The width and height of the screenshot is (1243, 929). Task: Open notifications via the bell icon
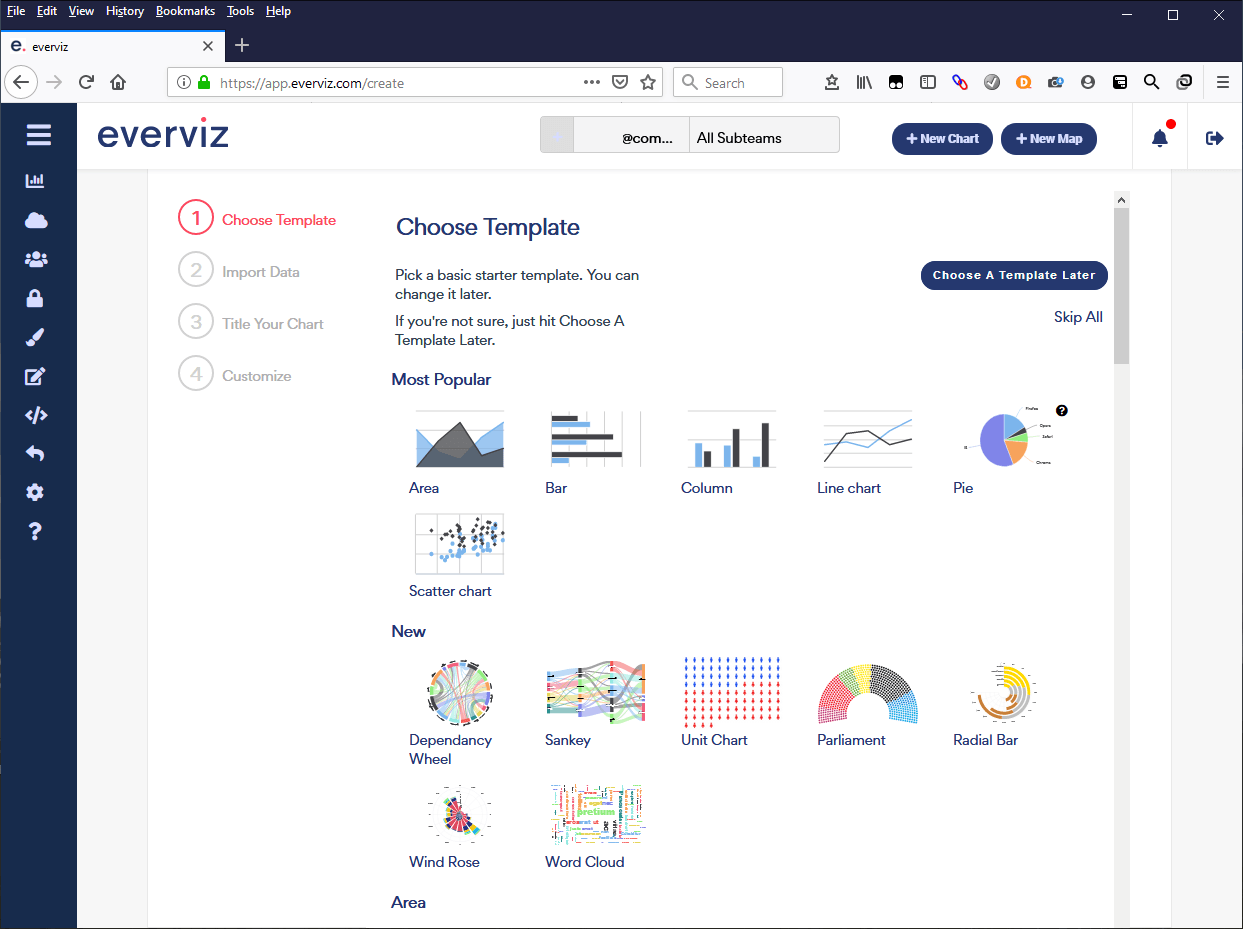(x=1159, y=138)
